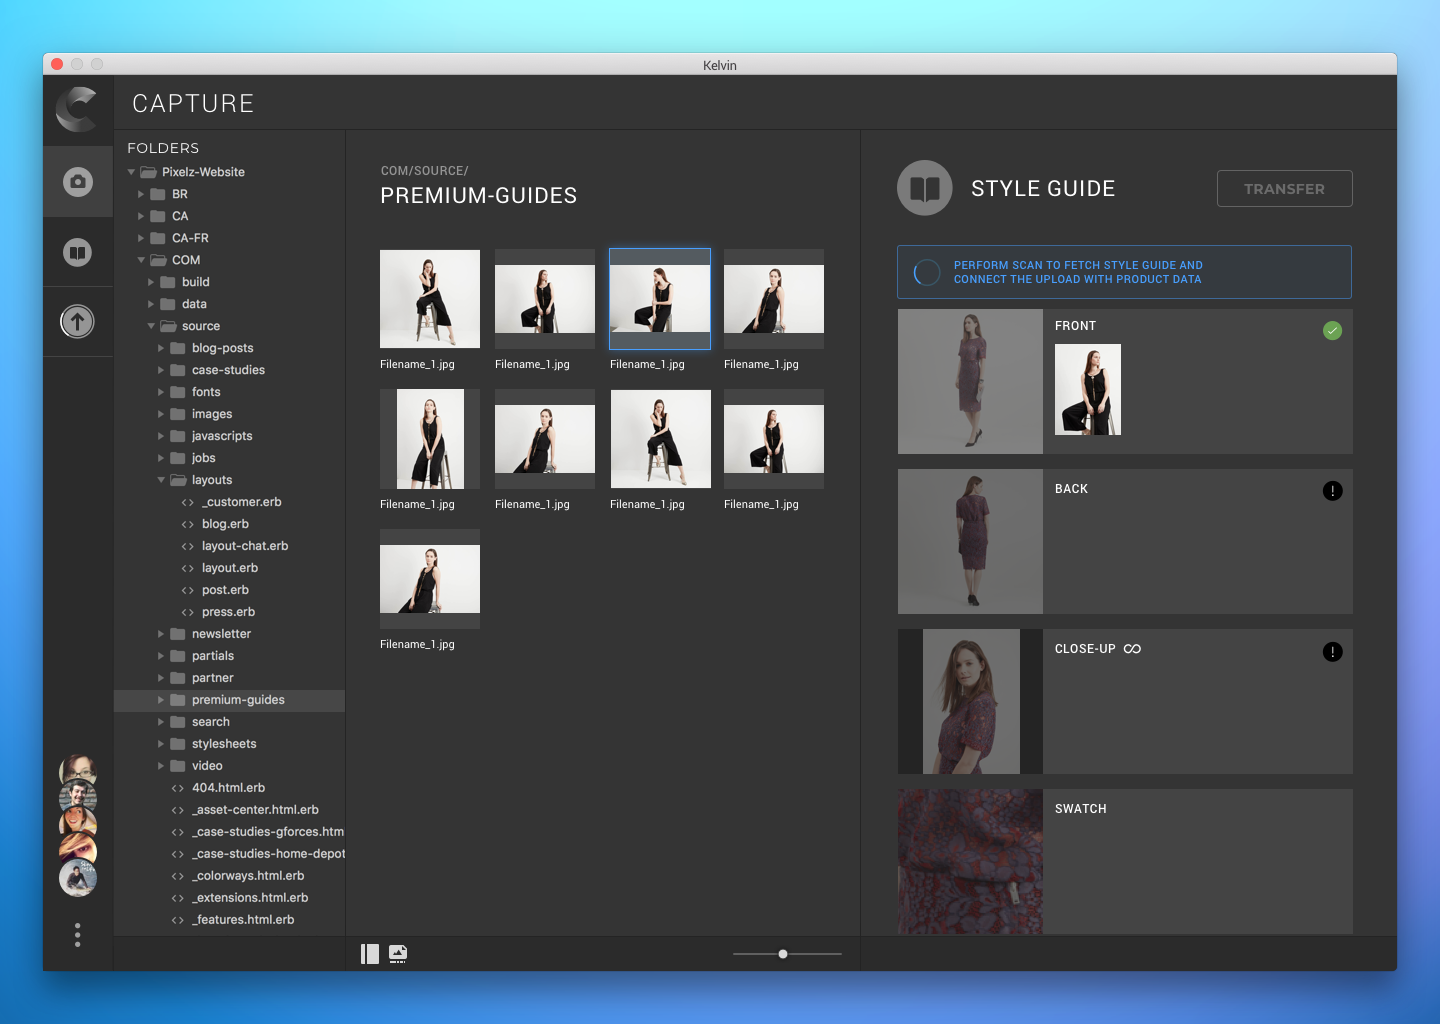Click the Capture app logo
The width and height of the screenshot is (1440, 1024).
[77, 109]
